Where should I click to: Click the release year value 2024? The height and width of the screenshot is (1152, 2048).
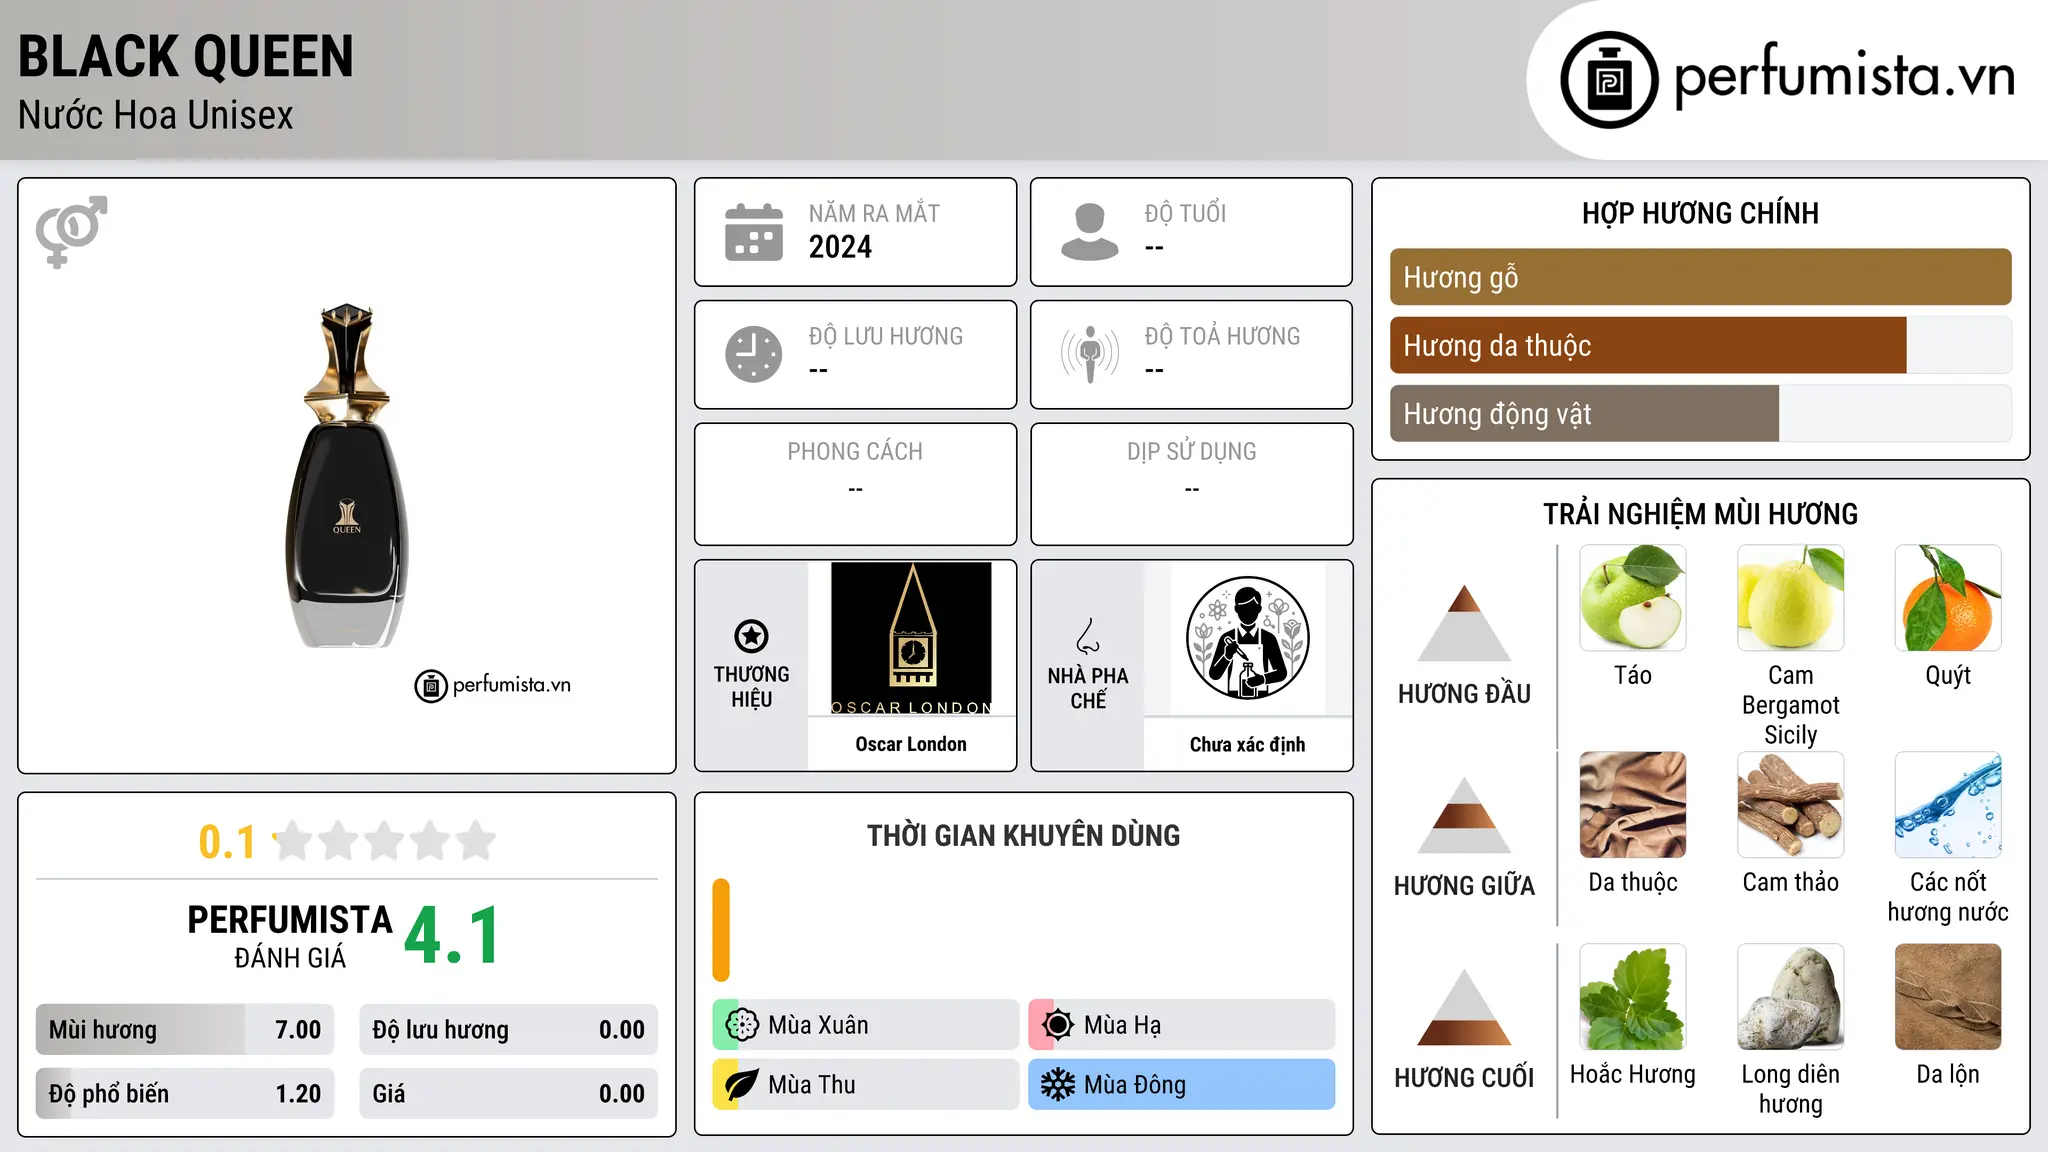(840, 247)
